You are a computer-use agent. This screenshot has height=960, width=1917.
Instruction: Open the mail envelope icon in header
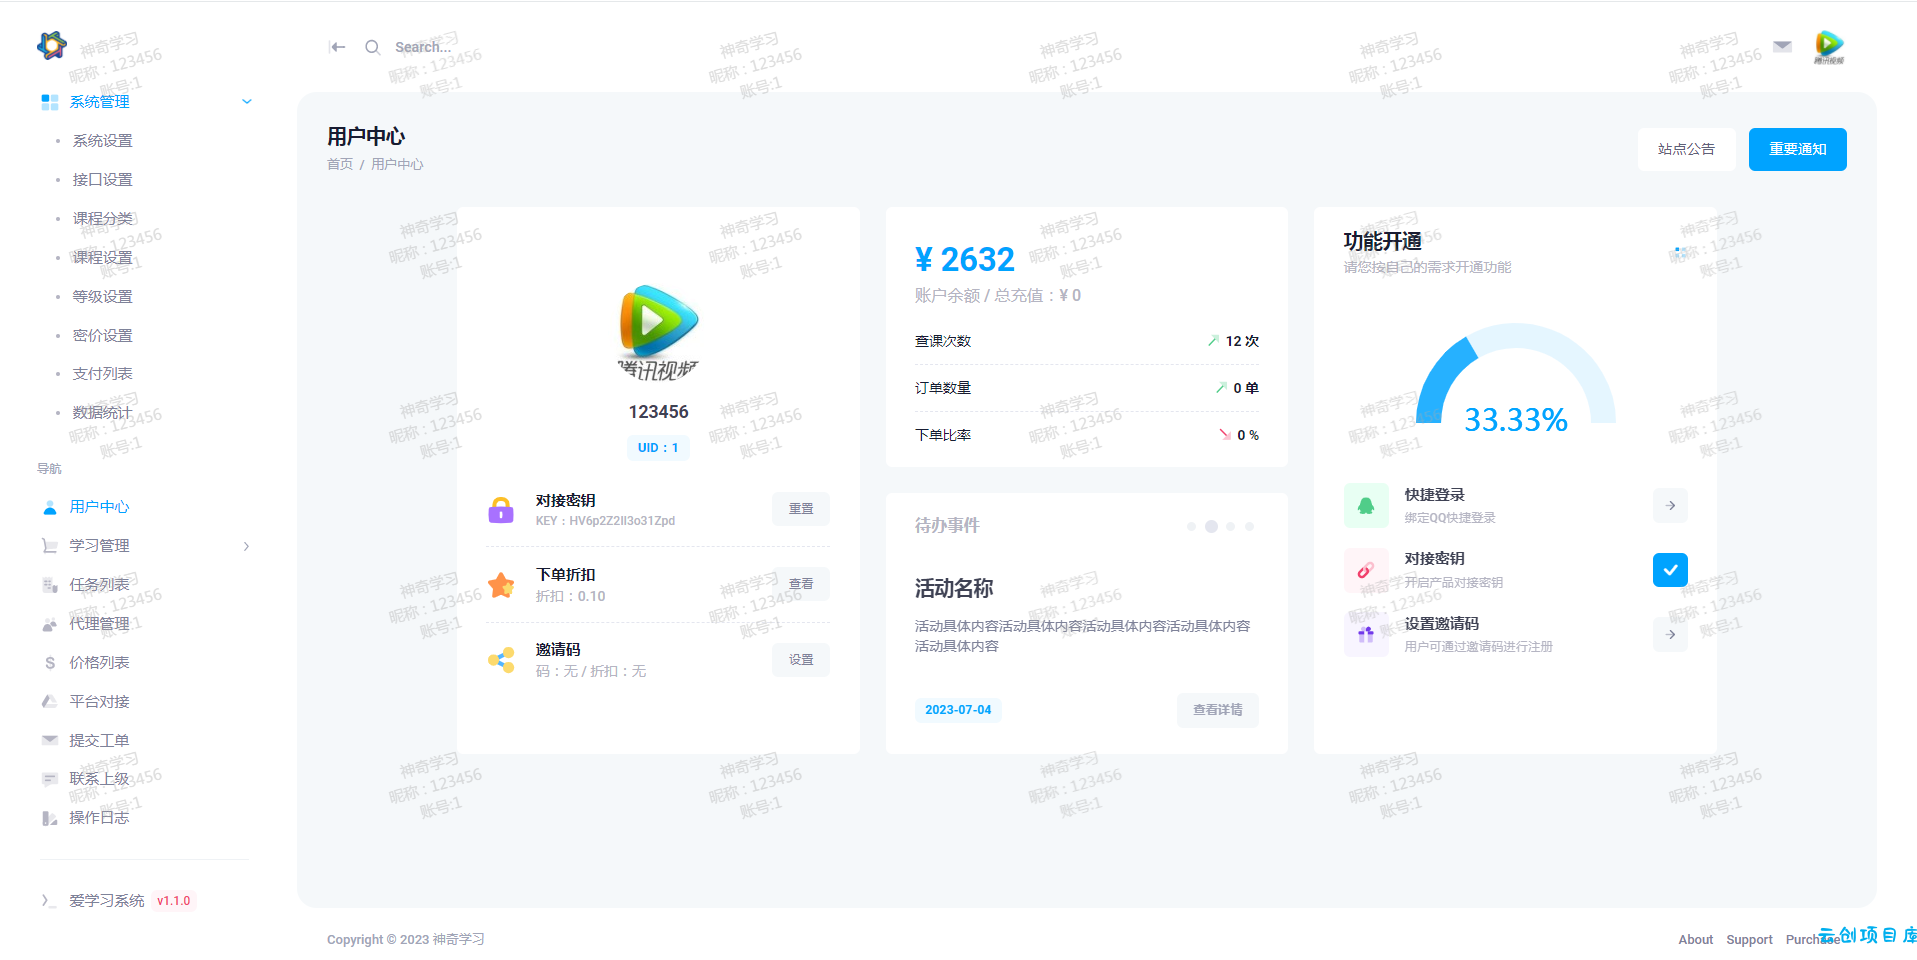point(1782,46)
